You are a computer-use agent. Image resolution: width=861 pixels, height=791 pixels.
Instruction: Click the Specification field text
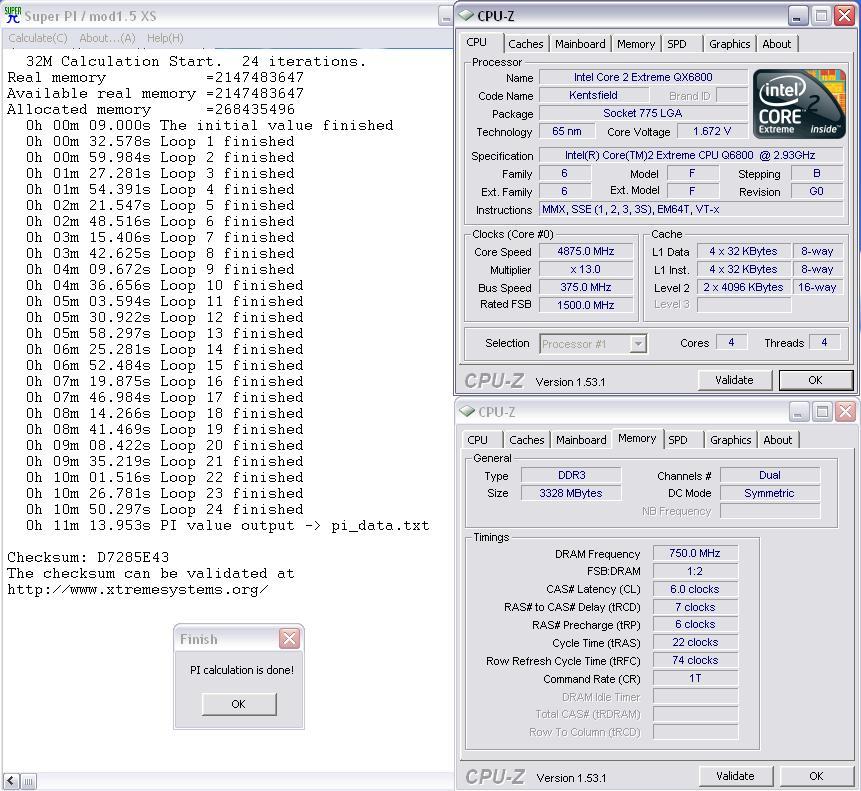[x=690, y=155]
